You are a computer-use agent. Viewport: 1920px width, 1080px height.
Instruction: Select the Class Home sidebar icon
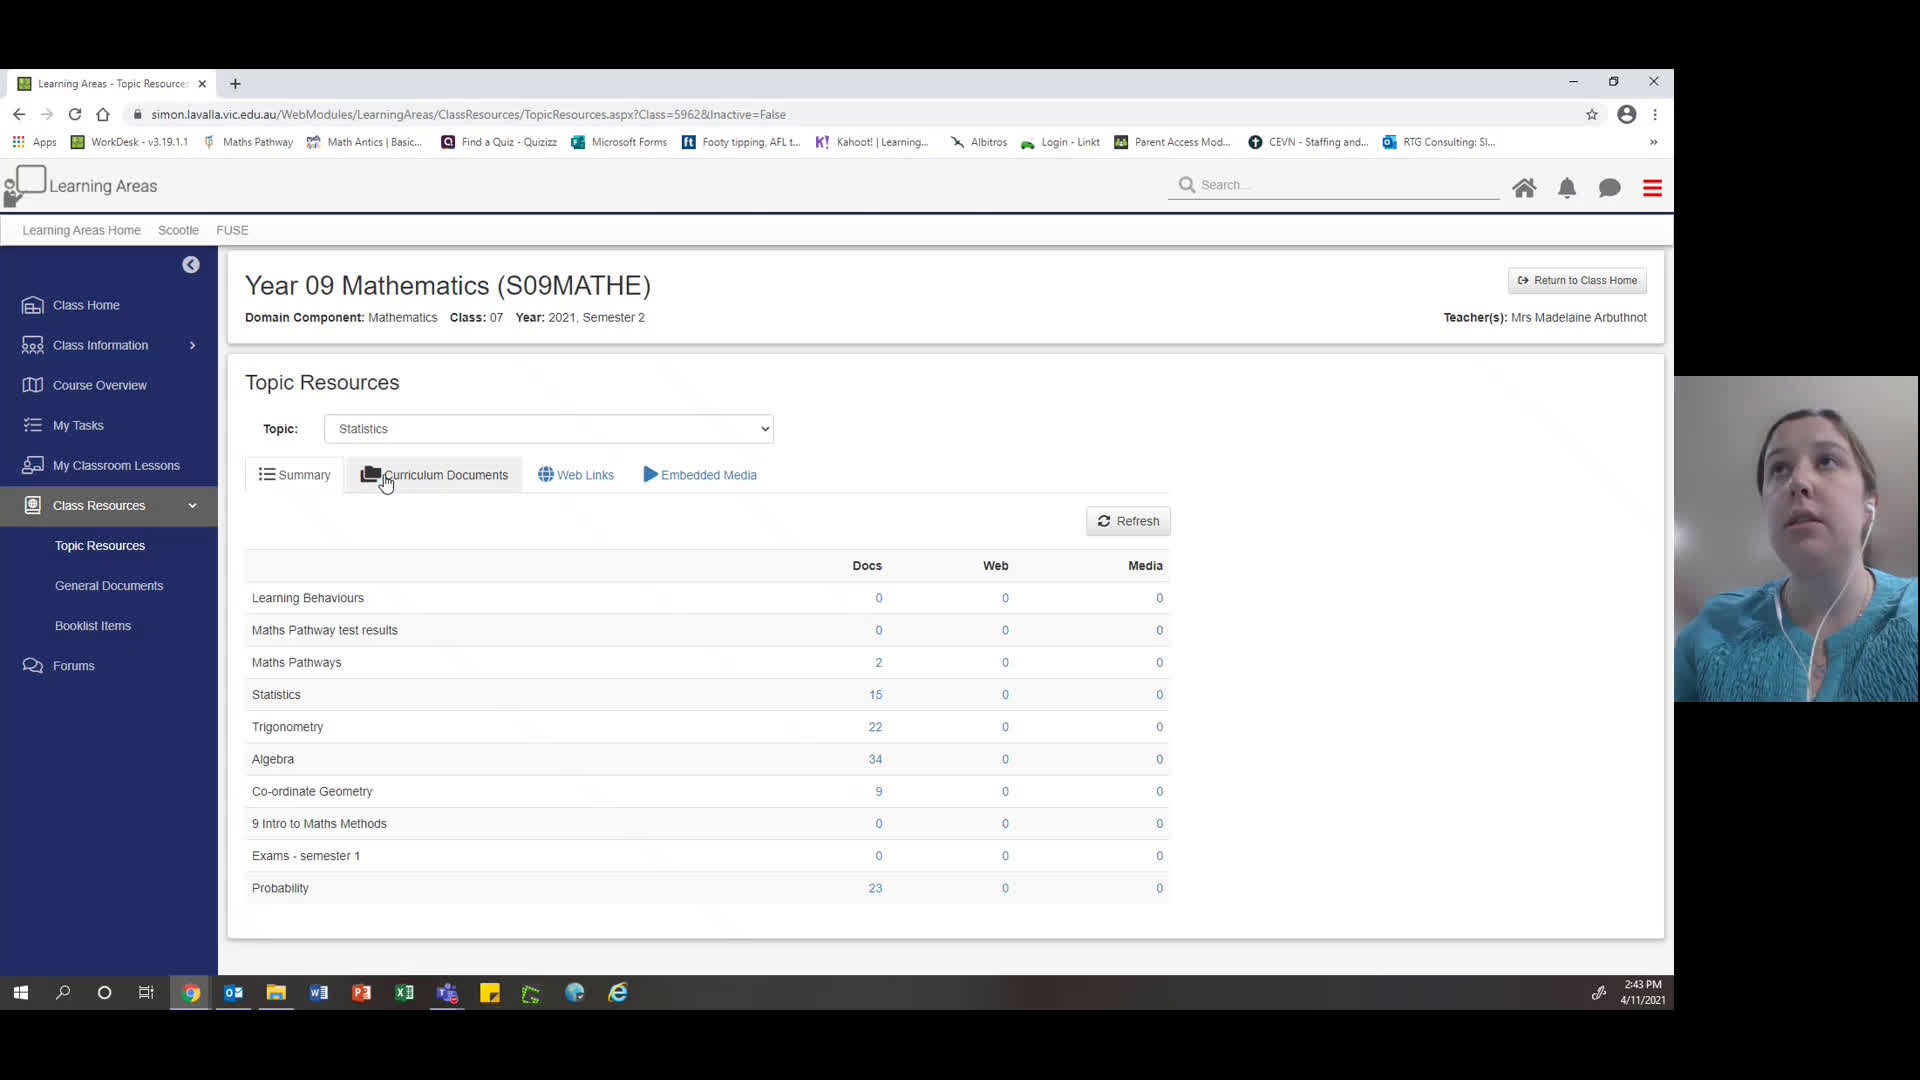click(33, 304)
